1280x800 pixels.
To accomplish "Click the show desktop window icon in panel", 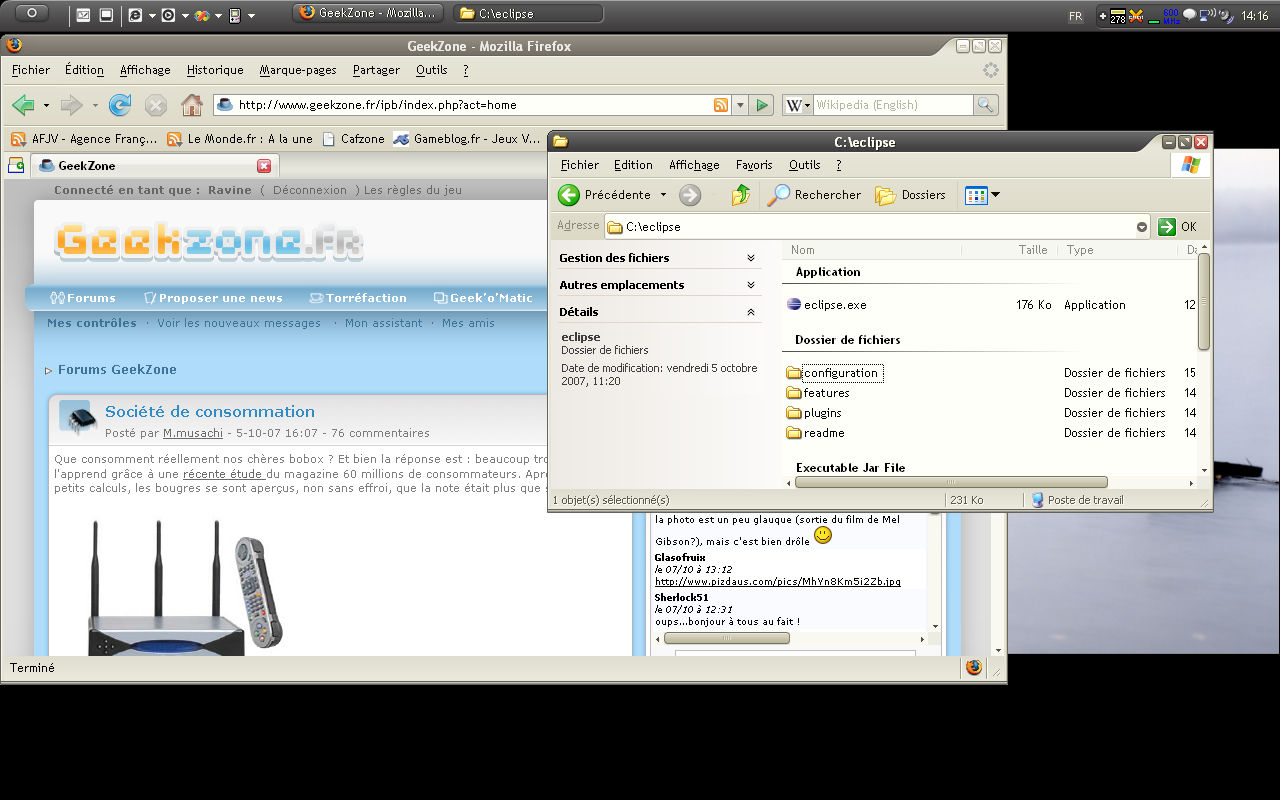I will (x=106, y=15).
